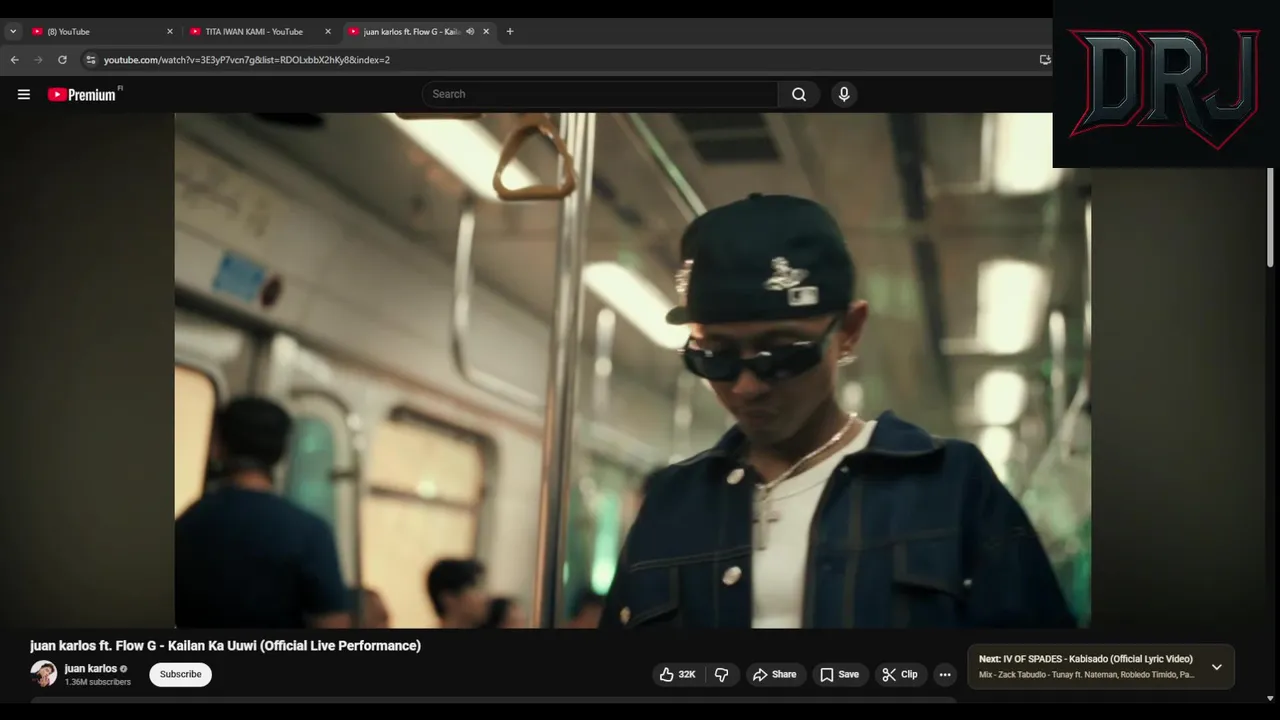Go back in browser history

[x=14, y=60]
